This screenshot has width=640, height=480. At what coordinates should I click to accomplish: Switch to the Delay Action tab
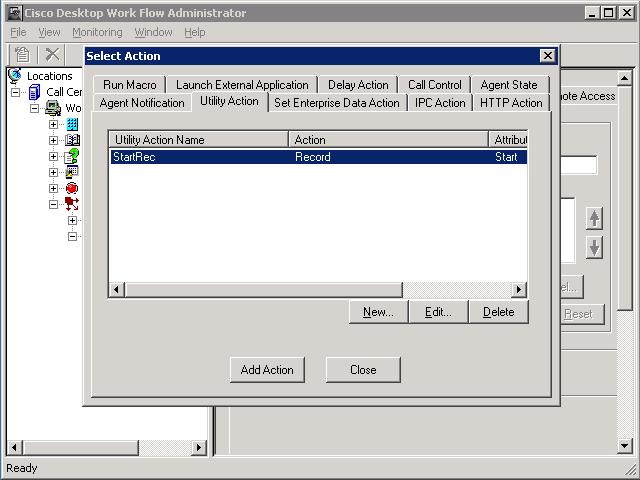click(358, 85)
